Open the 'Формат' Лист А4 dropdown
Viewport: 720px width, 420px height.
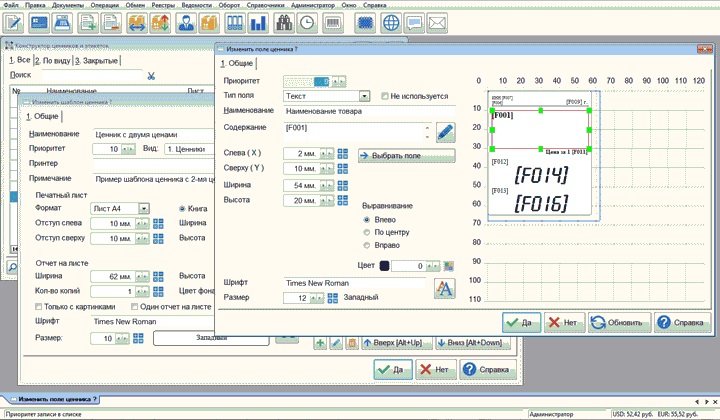(144, 208)
